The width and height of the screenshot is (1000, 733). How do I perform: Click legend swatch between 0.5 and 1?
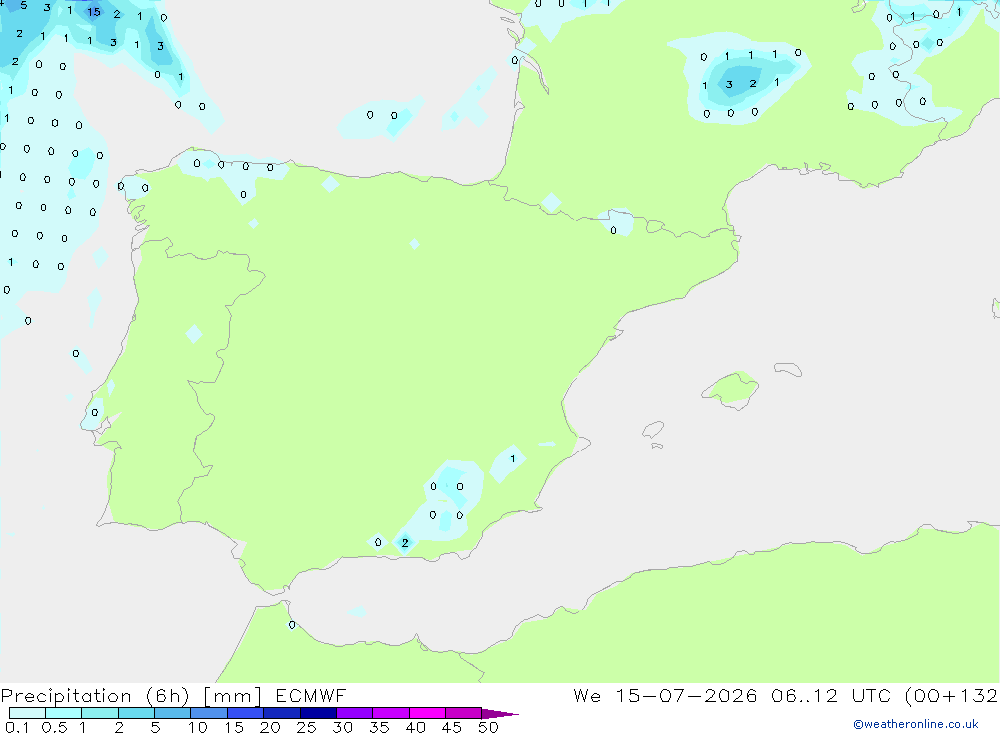click(x=63, y=713)
